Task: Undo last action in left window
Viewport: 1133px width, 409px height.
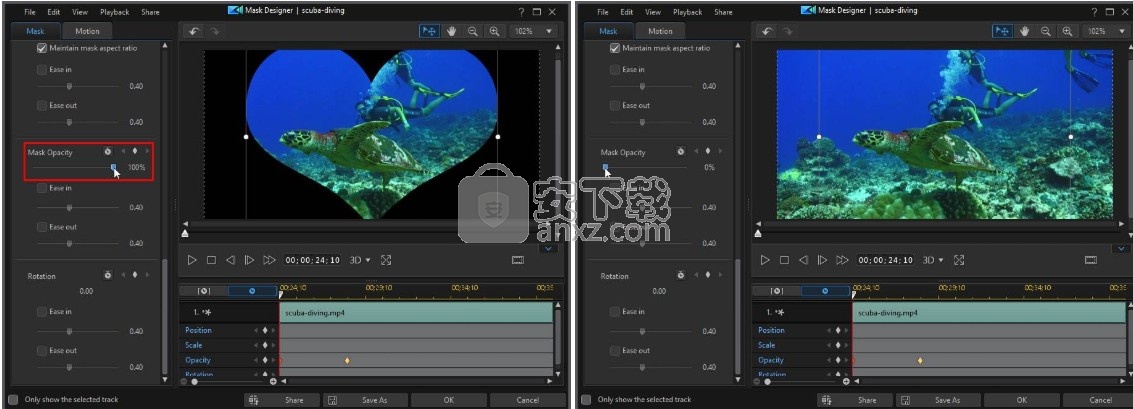Action: 193,31
